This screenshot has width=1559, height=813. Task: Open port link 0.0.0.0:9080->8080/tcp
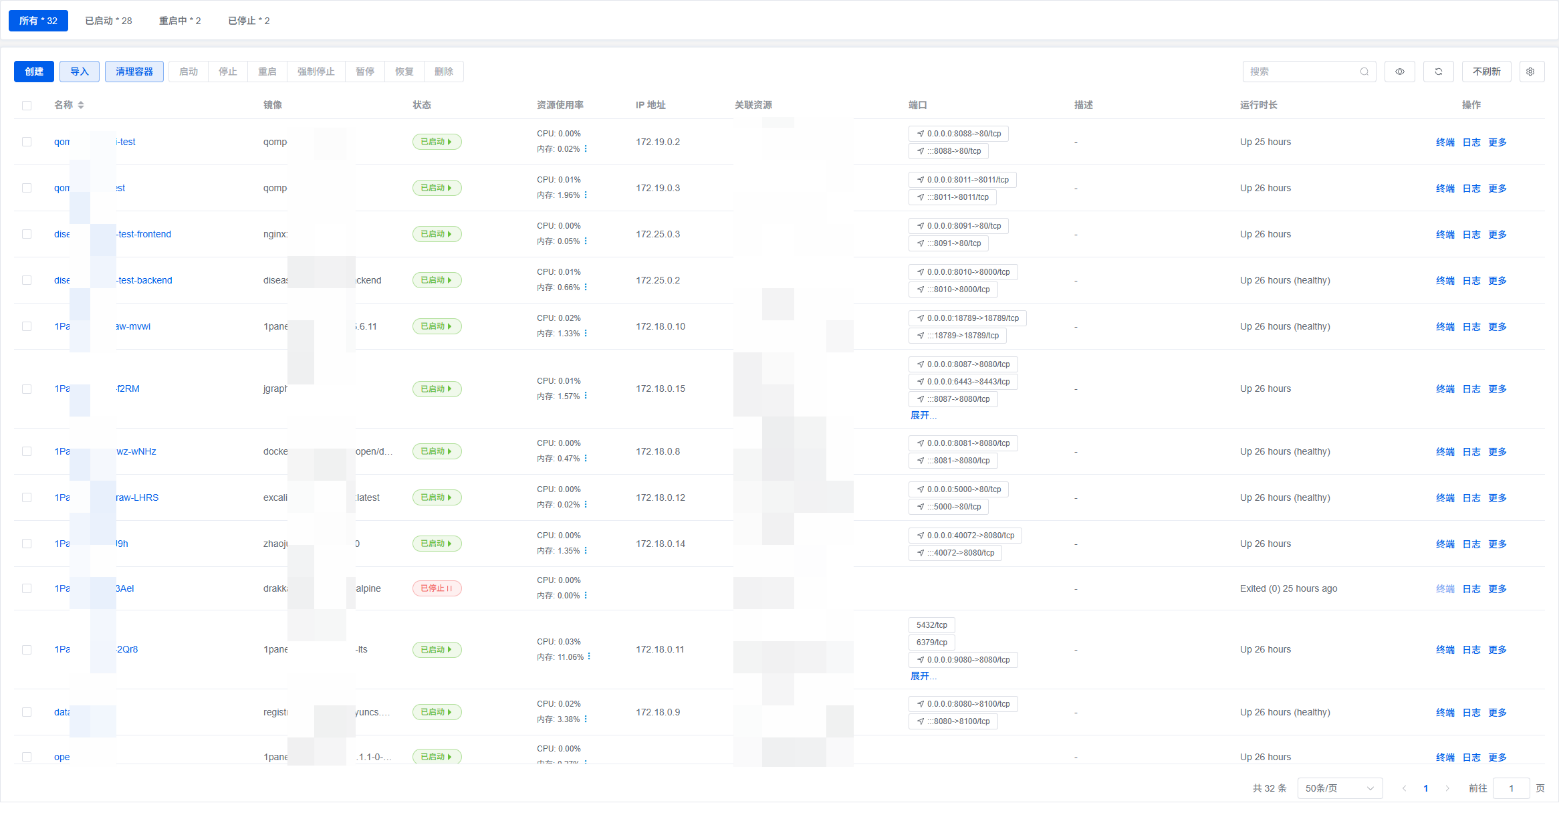pyautogui.click(x=963, y=660)
